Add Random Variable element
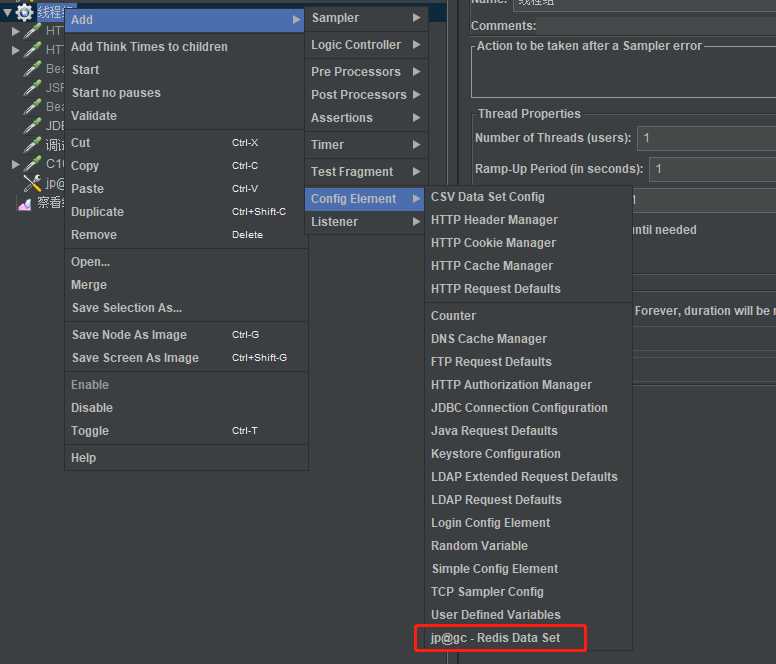 coord(529,546)
